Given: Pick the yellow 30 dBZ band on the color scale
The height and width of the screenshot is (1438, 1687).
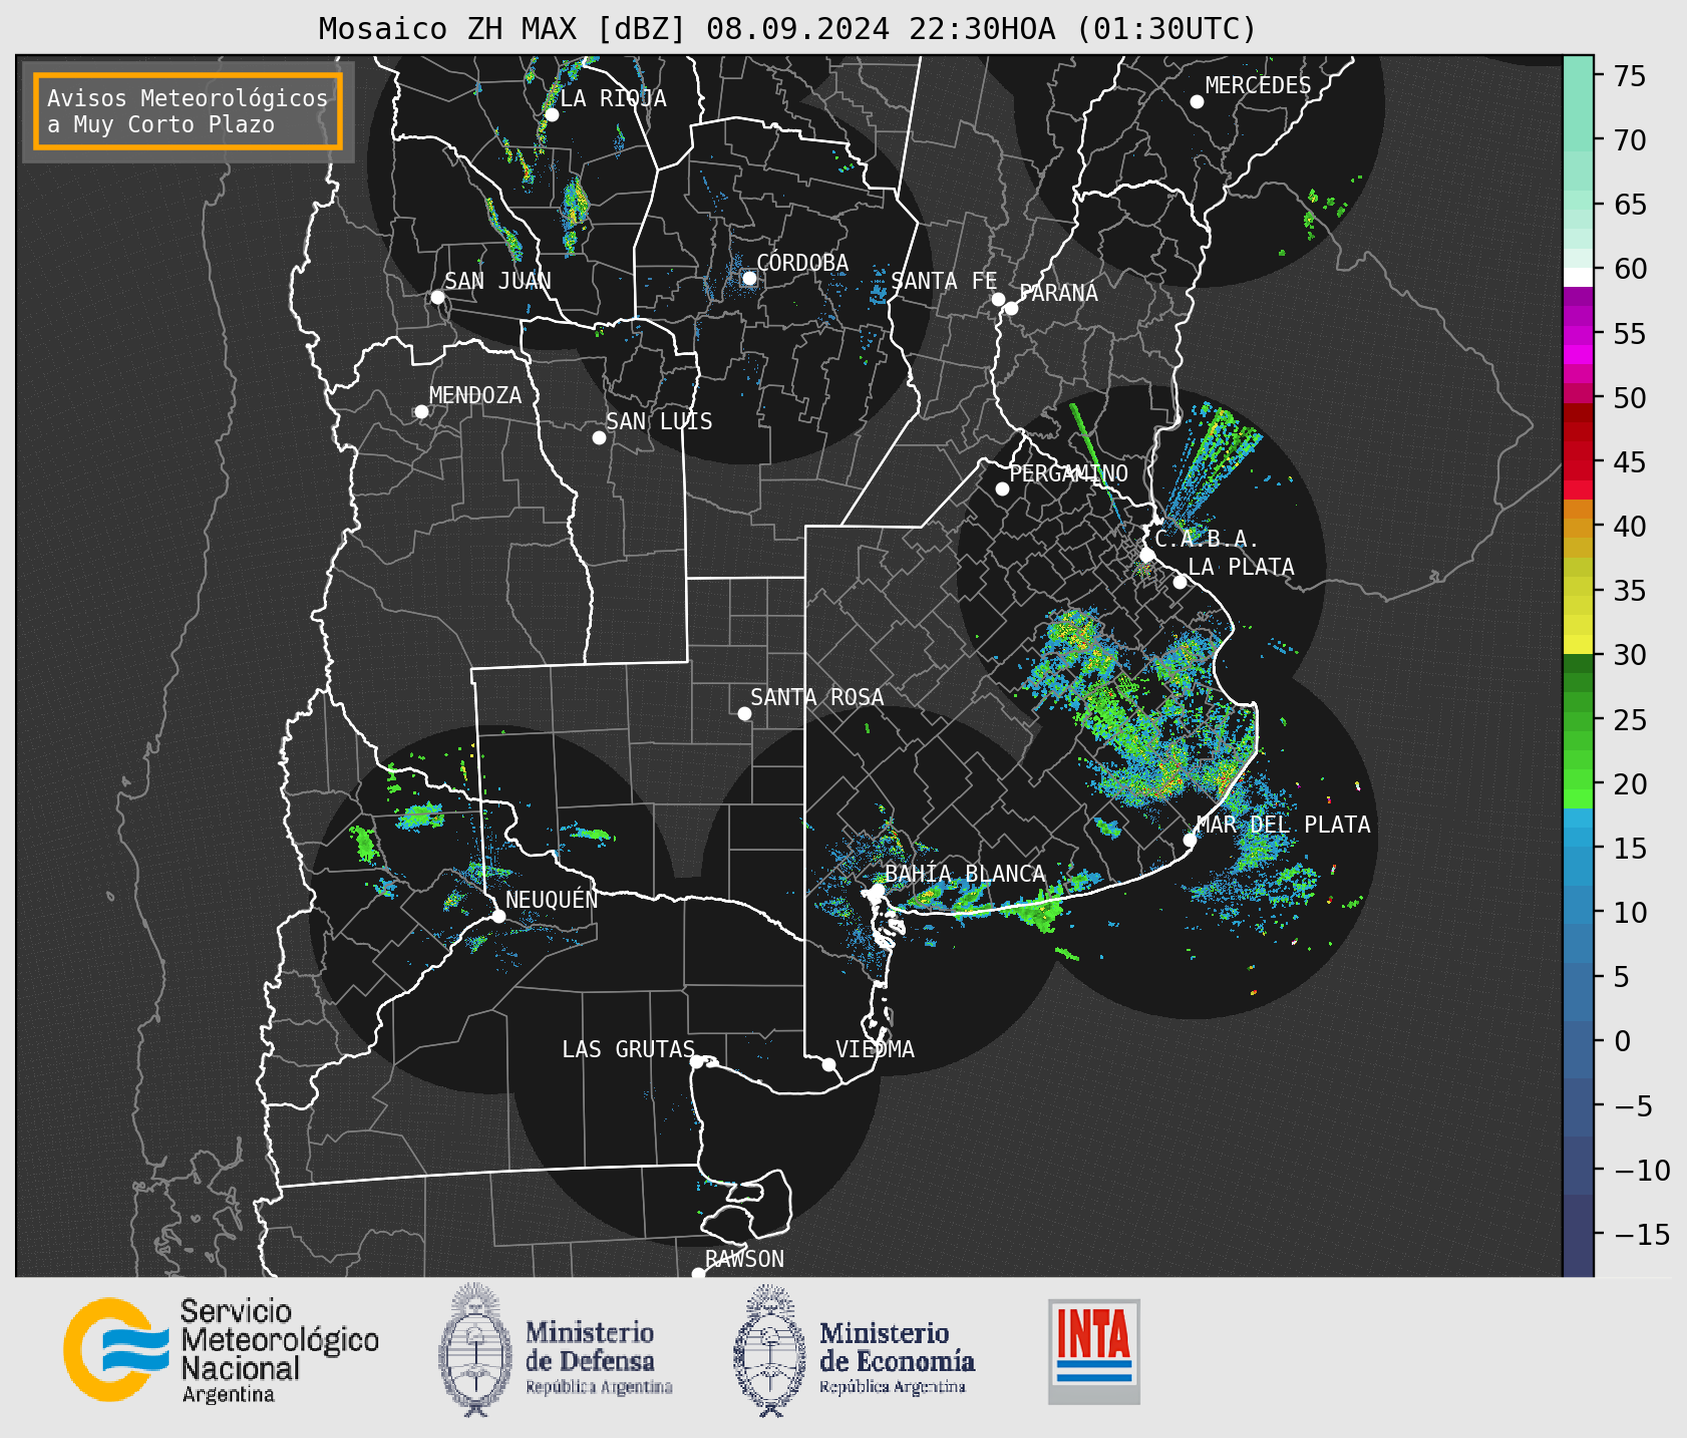Looking at the screenshot, I should click(x=1578, y=644).
